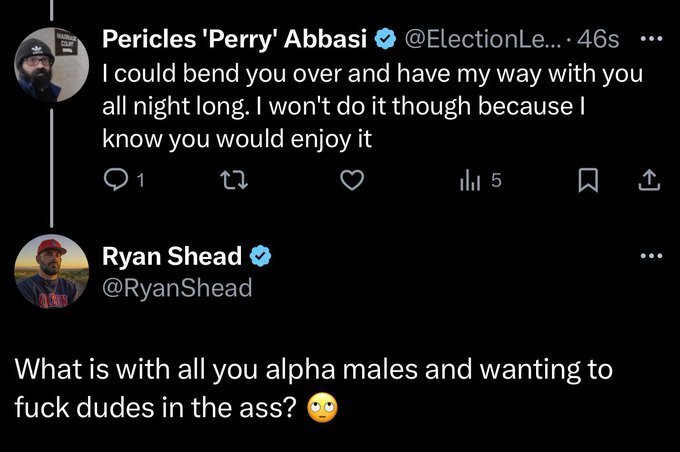Click the eye-roll emoji in Ryan's tweet
Image resolution: width=680 pixels, height=452 pixels.
coord(320,407)
